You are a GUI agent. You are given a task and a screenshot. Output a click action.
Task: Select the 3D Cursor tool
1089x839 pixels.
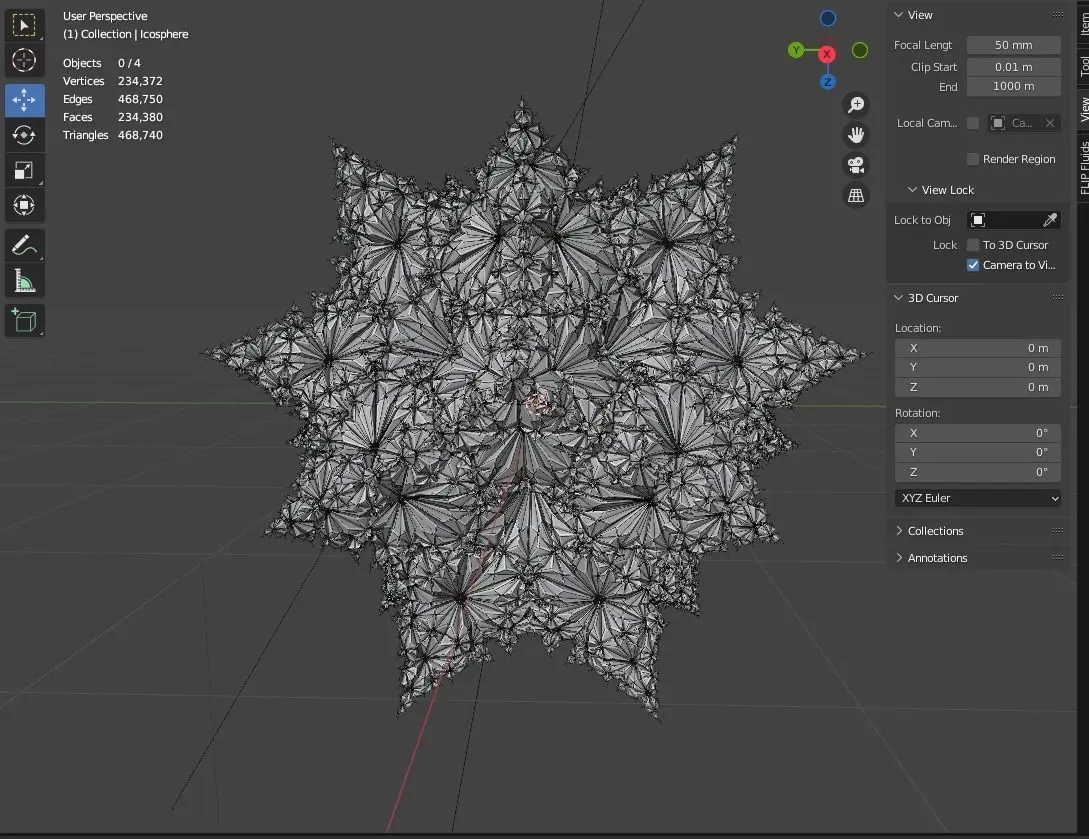24,60
